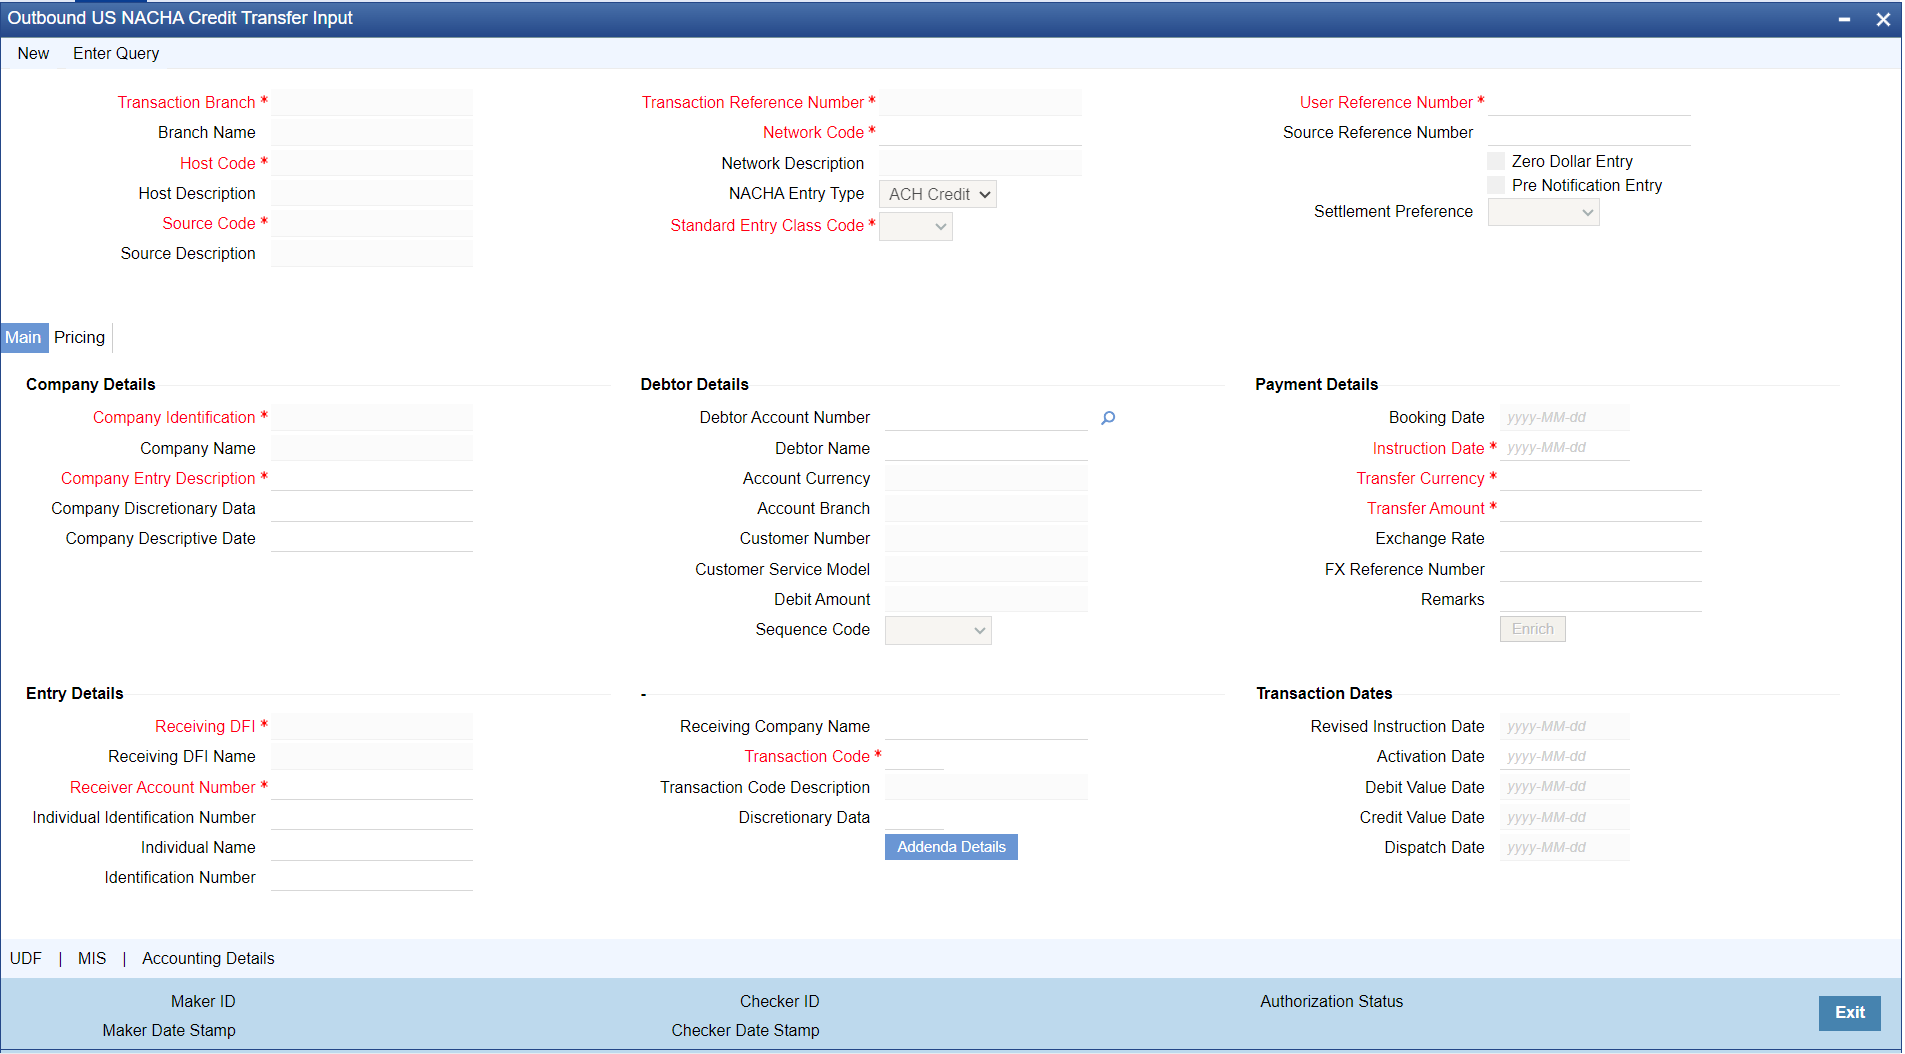Click the Company Details section heading
The width and height of the screenshot is (1905, 1054).
[x=91, y=385]
